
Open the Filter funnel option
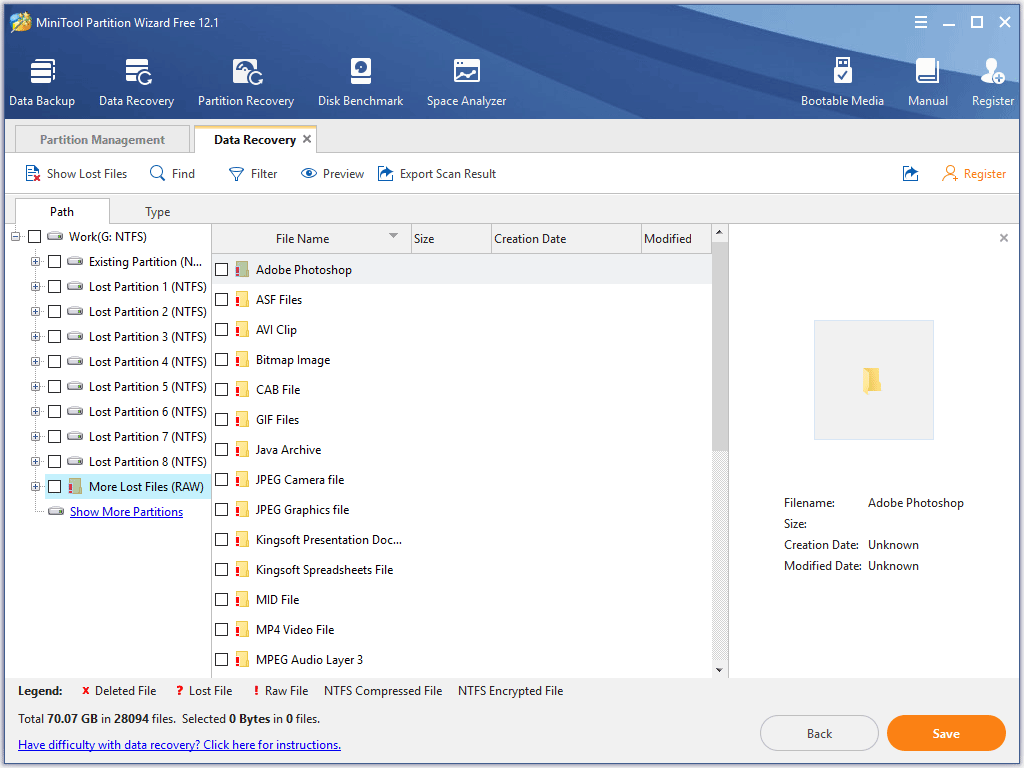253,174
